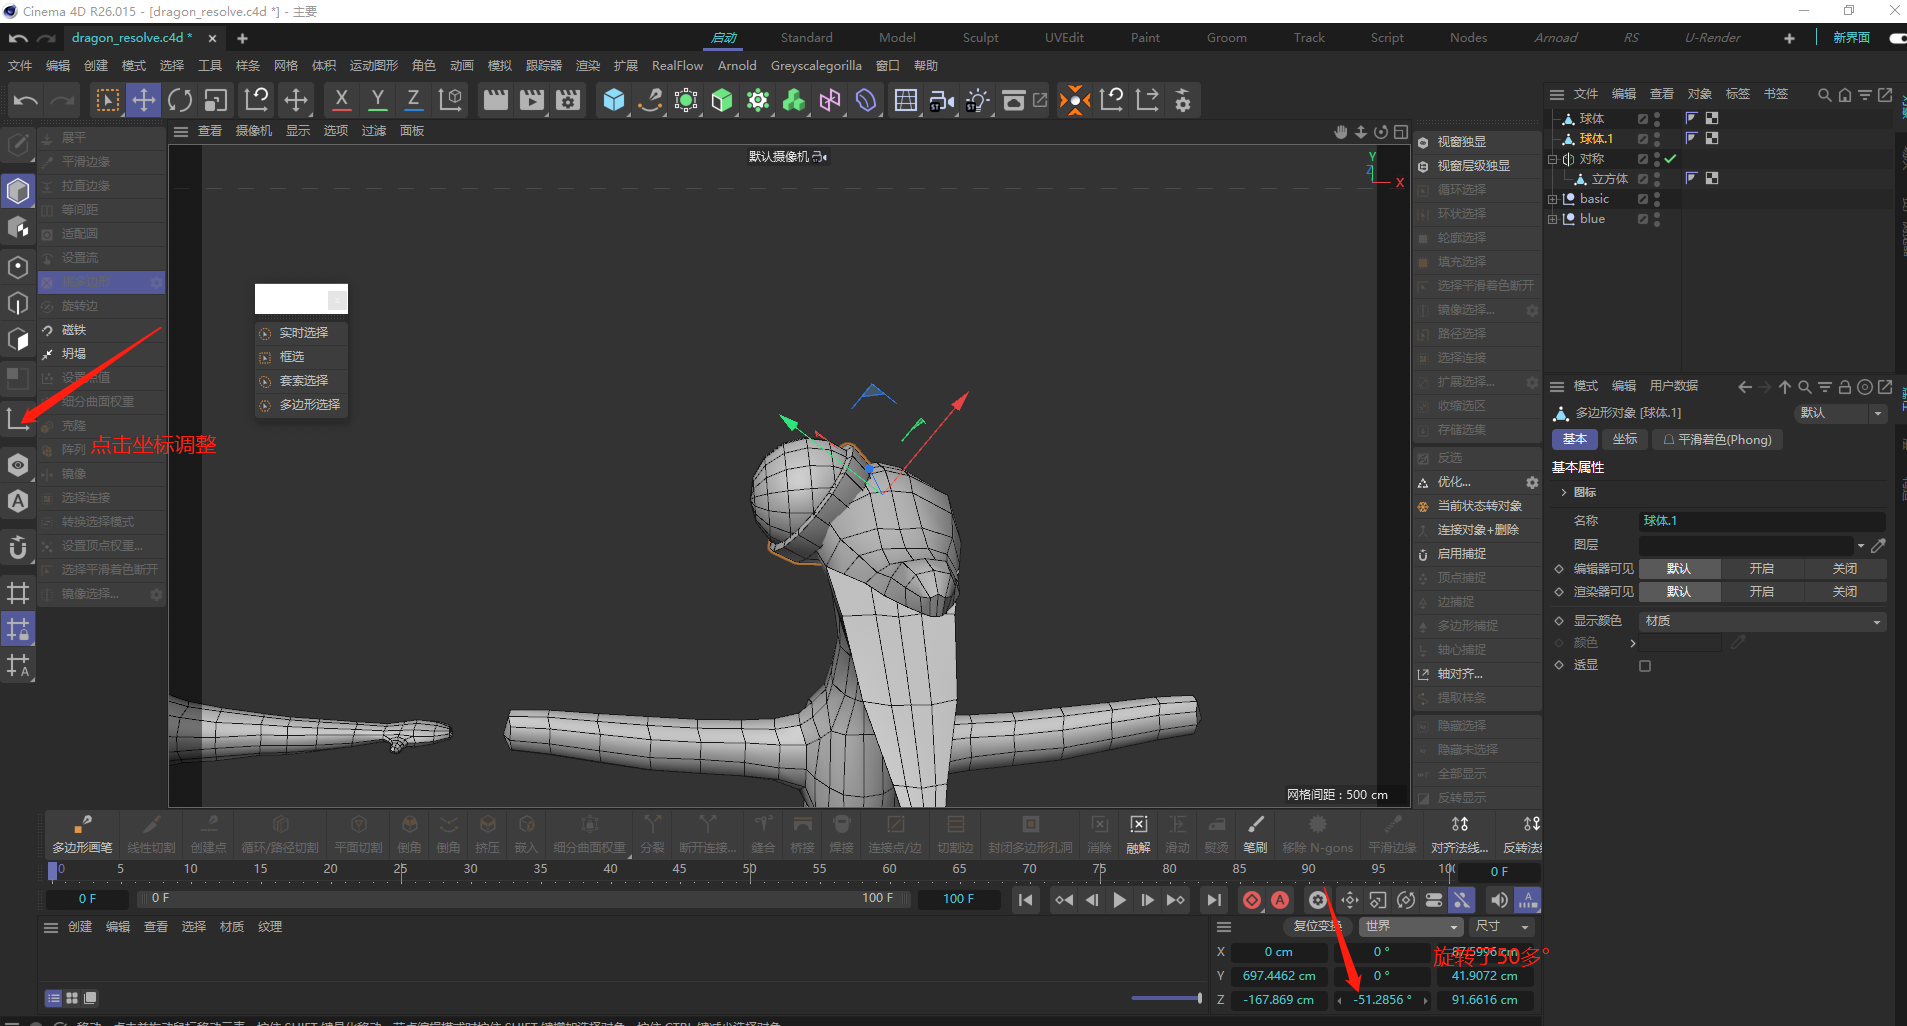This screenshot has height=1026, width=1907.
Task: Choose Live Selection in the popup menu
Action: pyautogui.click(x=302, y=333)
